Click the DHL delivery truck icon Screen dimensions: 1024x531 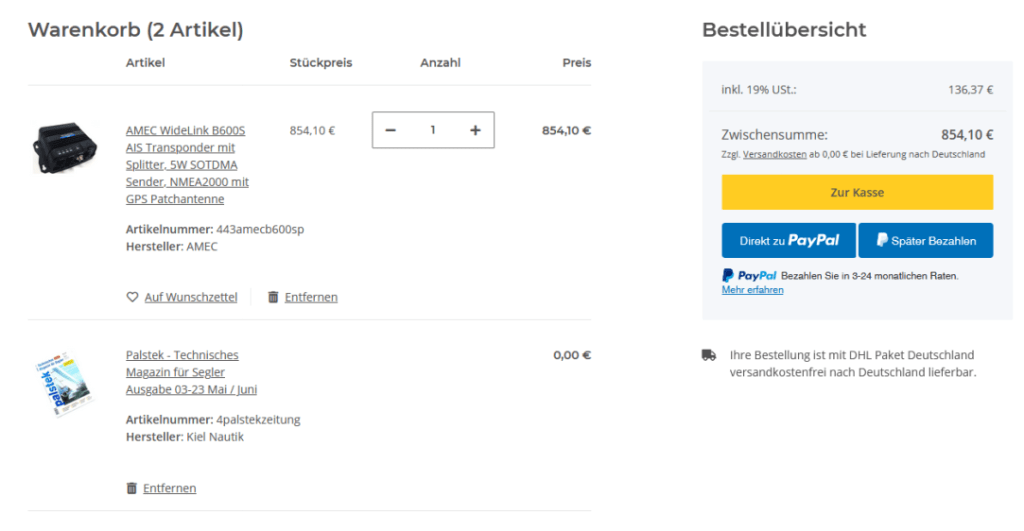709,355
